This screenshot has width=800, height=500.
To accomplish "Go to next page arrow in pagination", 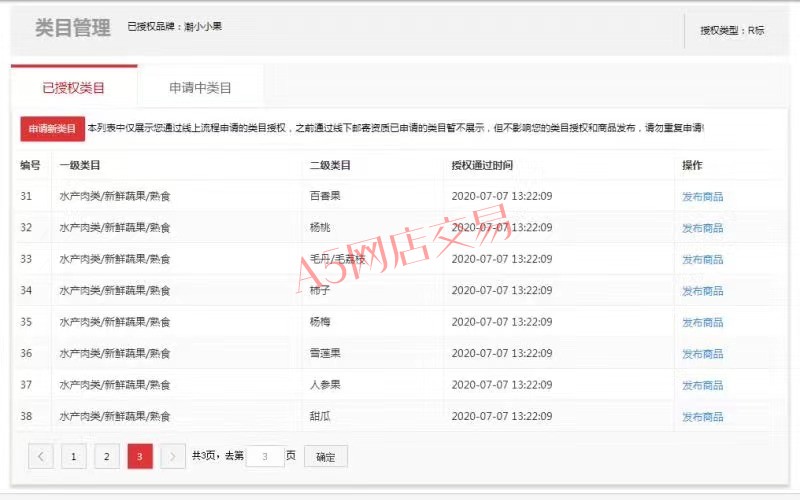I will coord(172,457).
